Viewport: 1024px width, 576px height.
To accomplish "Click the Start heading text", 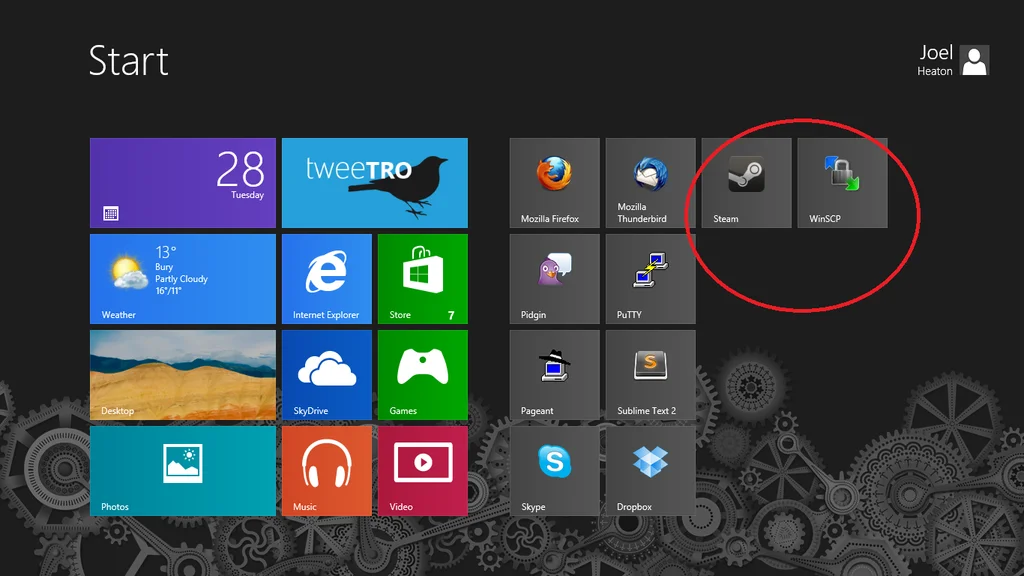I will (x=129, y=61).
